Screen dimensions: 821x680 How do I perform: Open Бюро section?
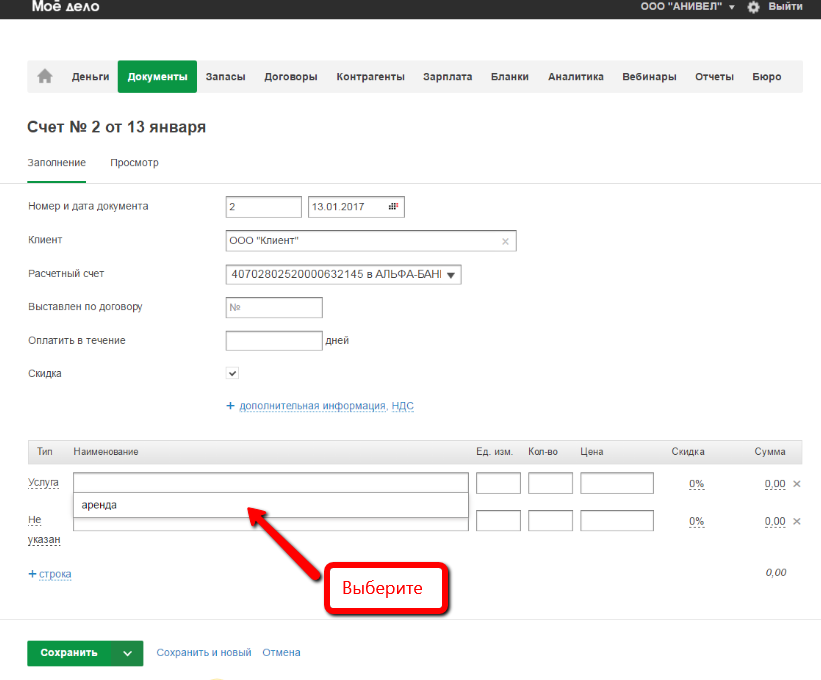tap(767, 76)
